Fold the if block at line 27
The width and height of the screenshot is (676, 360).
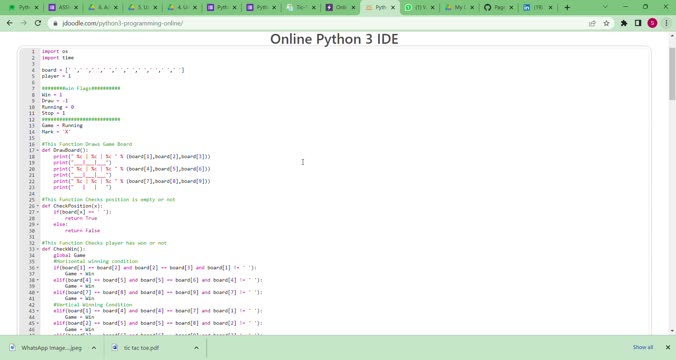(38, 212)
